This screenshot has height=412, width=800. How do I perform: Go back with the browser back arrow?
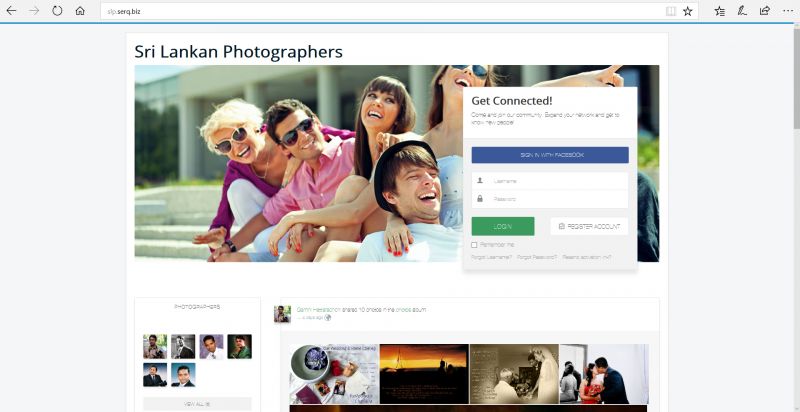click(x=11, y=11)
